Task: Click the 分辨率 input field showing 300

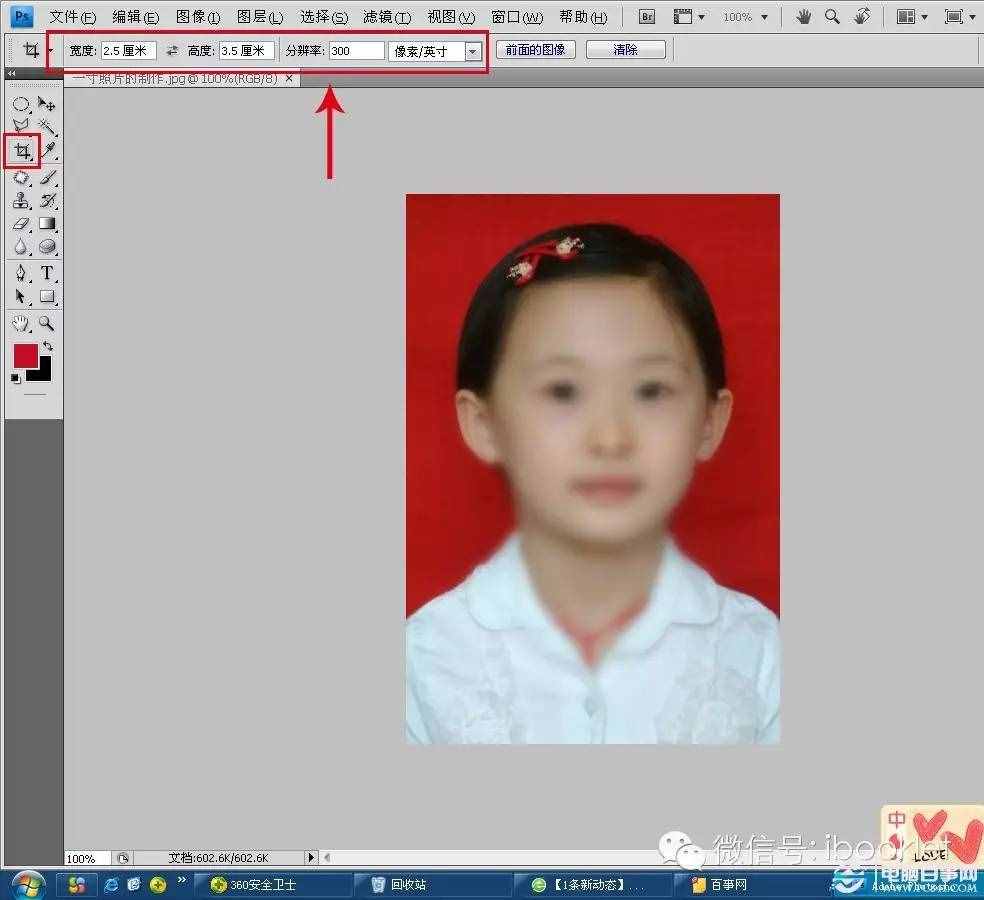Action: (x=355, y=50)
